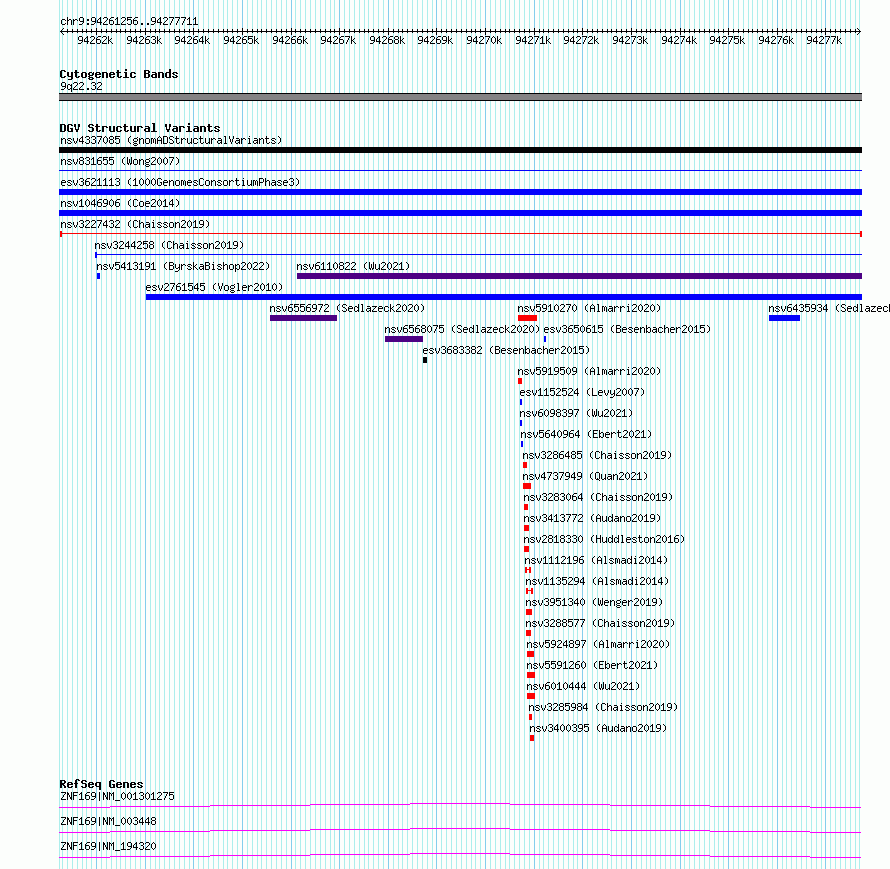
Task: Click the red nsv6010444 variant marker
Action: tap(531, 696)
